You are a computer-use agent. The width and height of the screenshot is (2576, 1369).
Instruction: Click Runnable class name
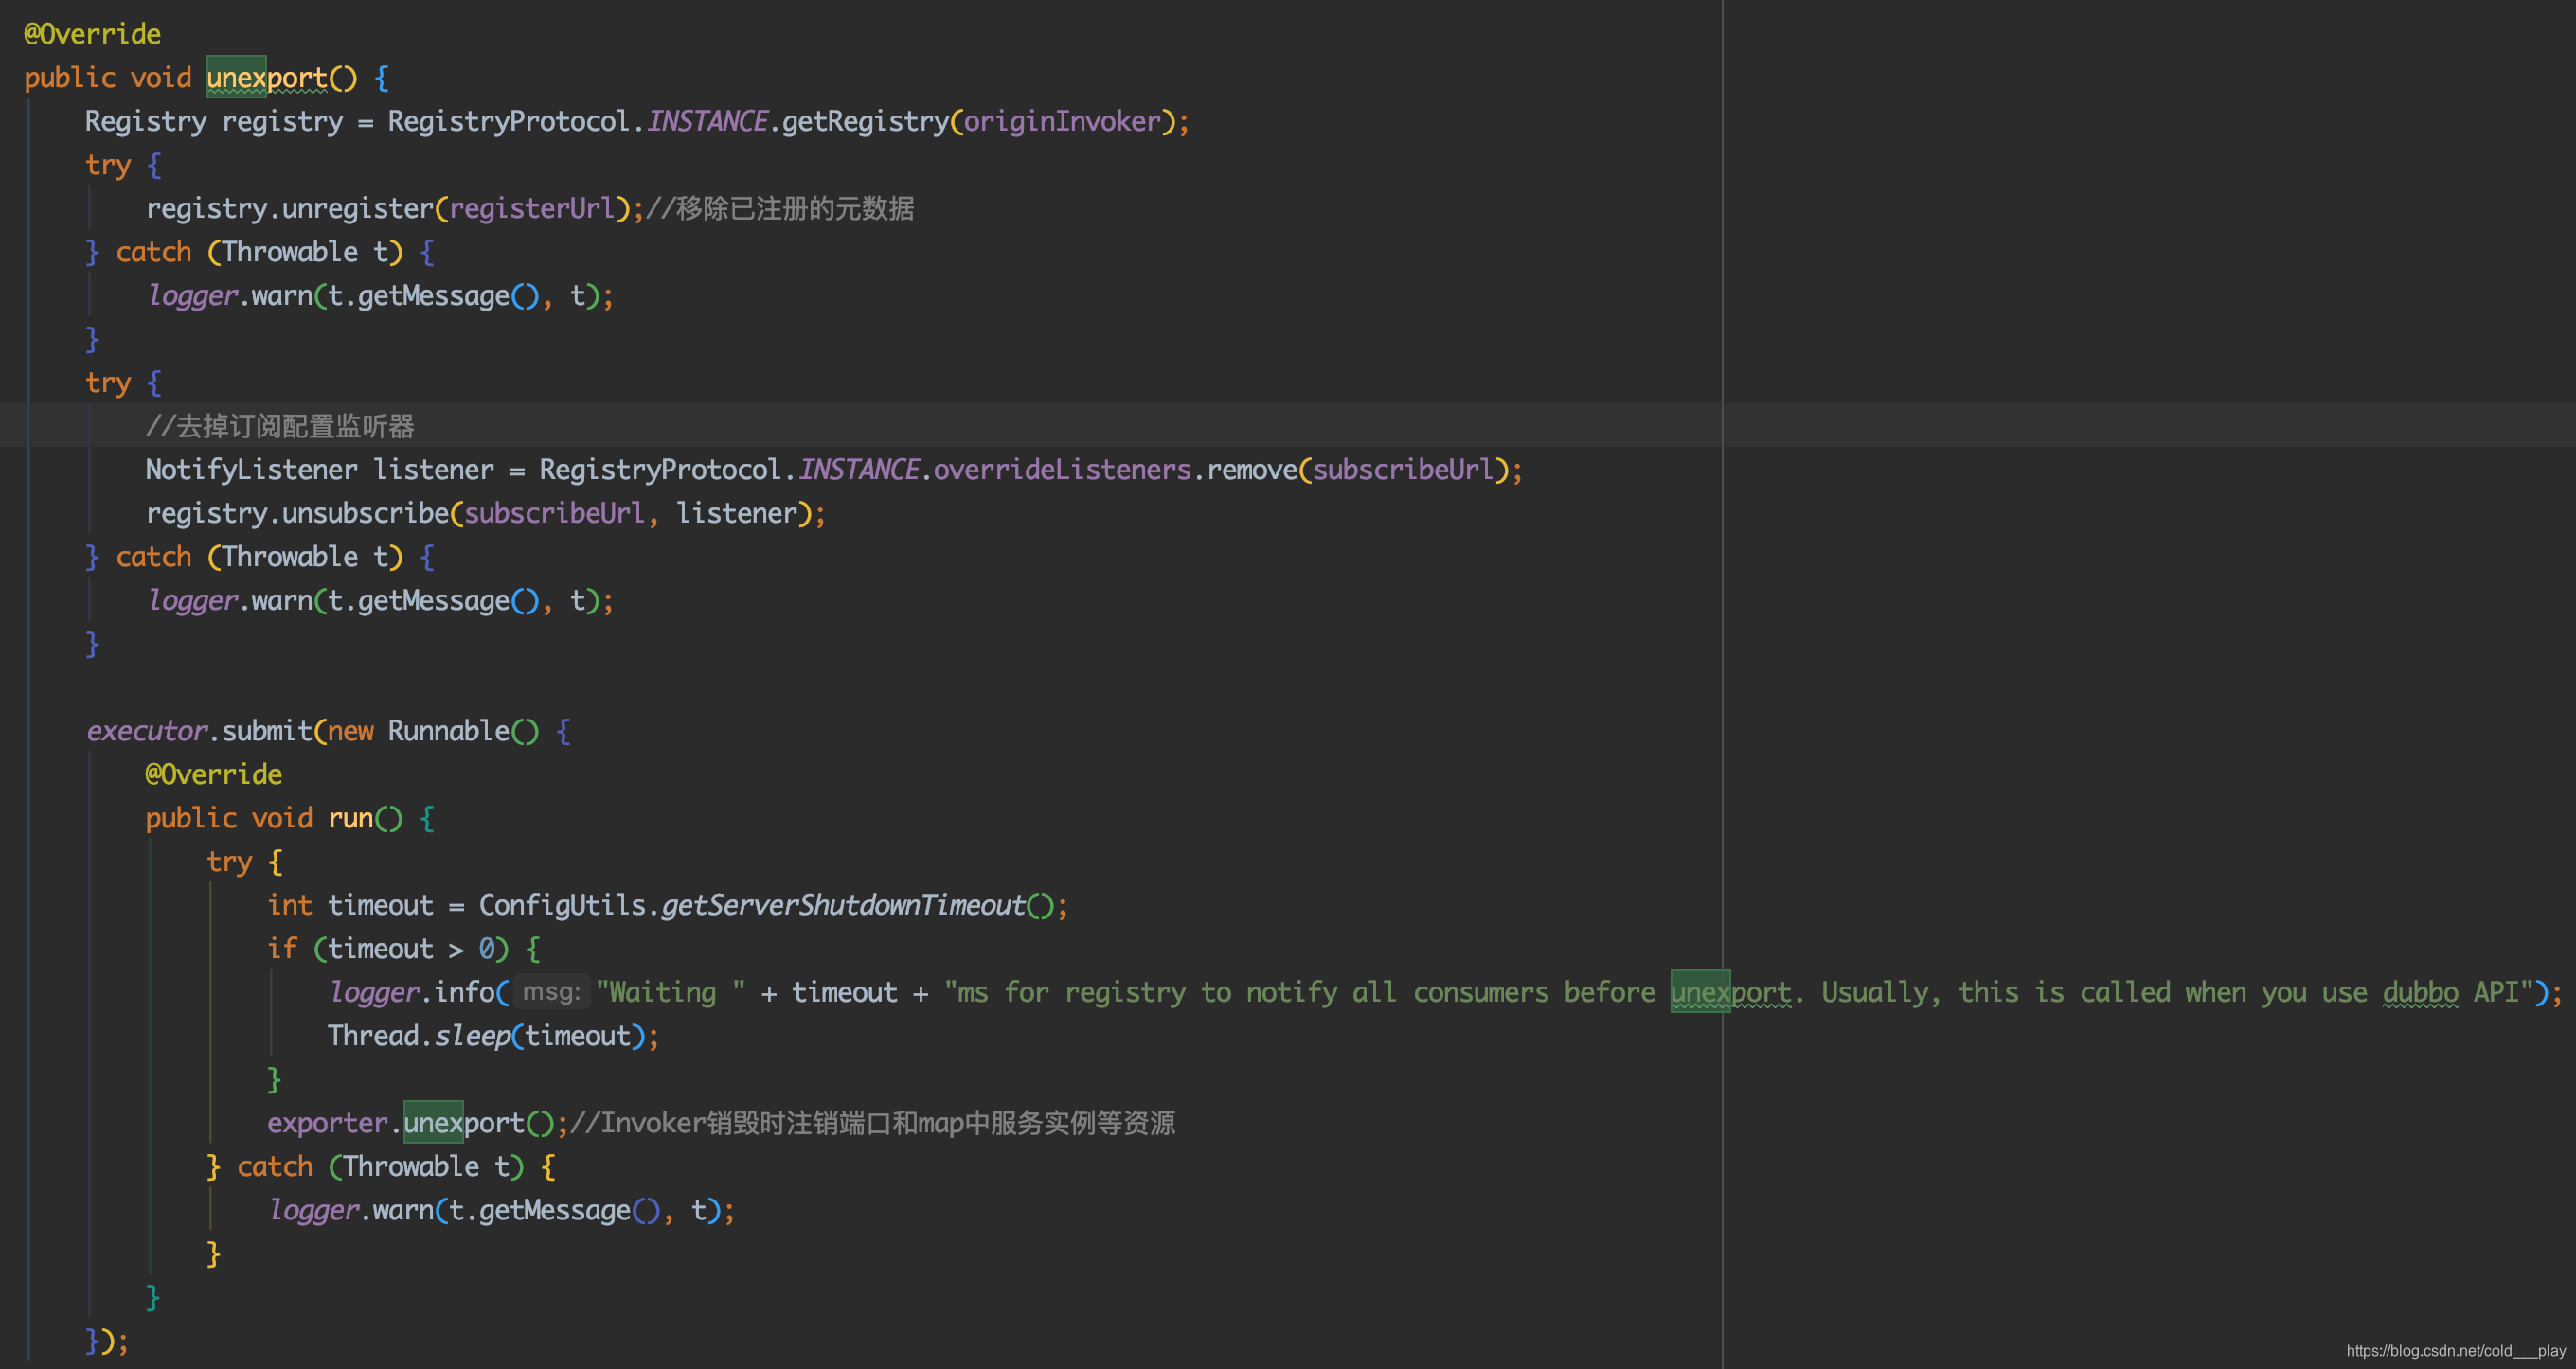click(449, 731)
